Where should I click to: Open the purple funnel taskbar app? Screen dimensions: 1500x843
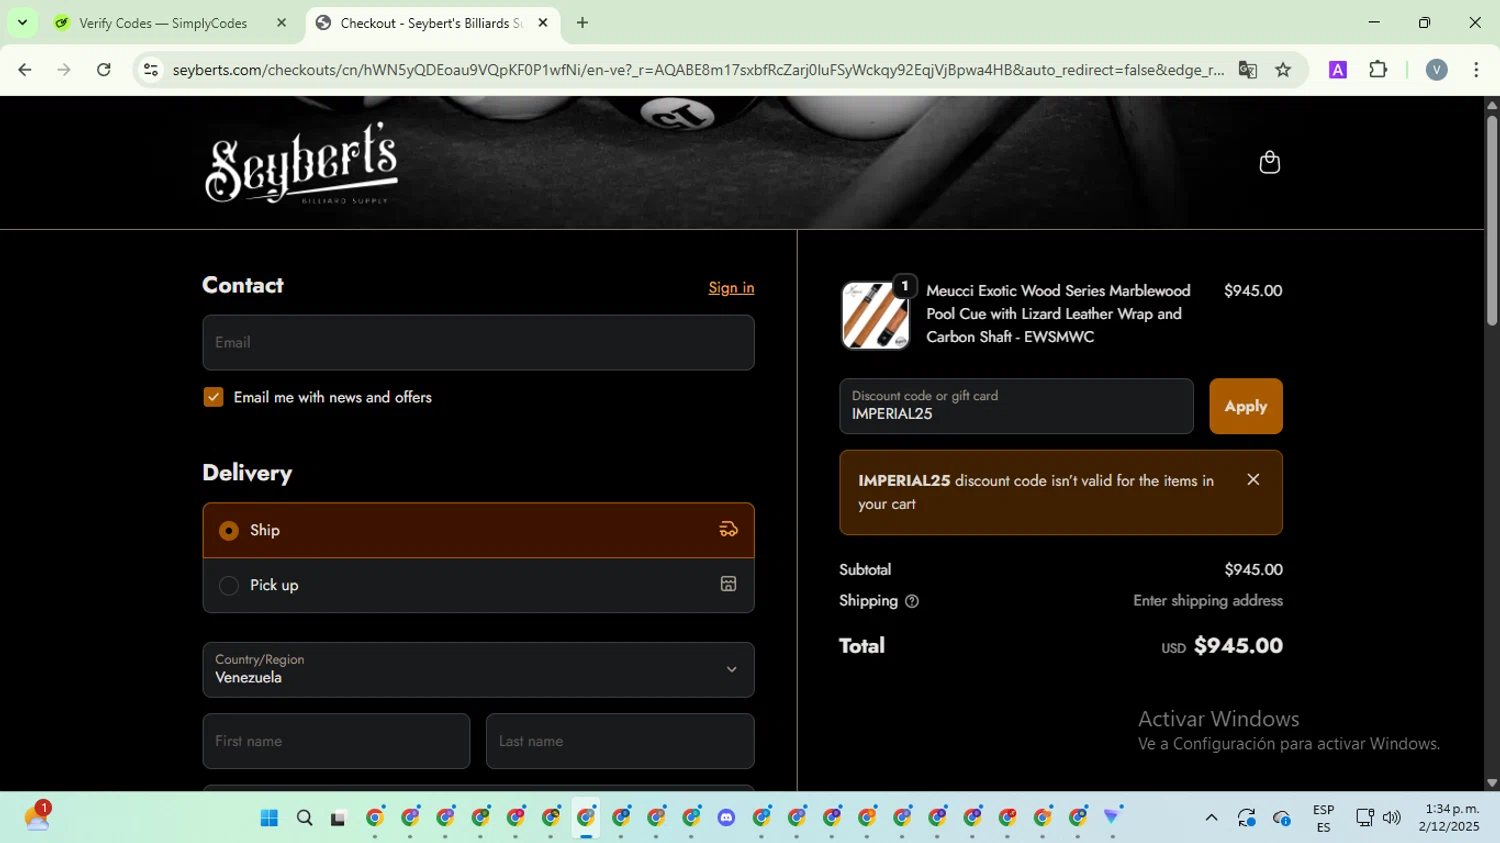(1112, 818)
